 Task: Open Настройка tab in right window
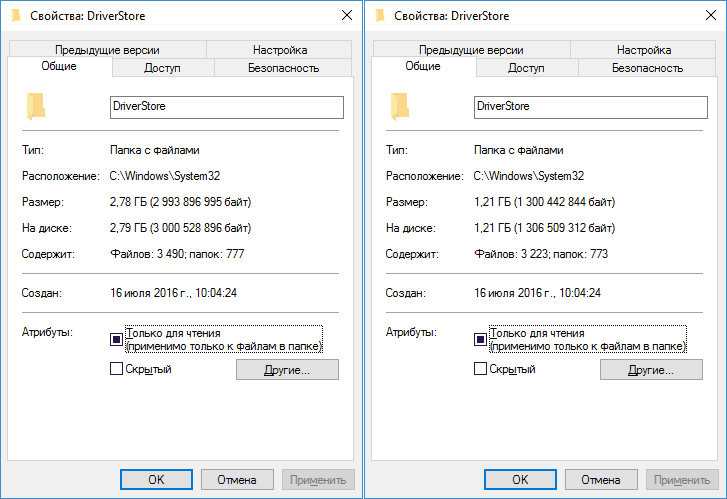pos(644,50)
